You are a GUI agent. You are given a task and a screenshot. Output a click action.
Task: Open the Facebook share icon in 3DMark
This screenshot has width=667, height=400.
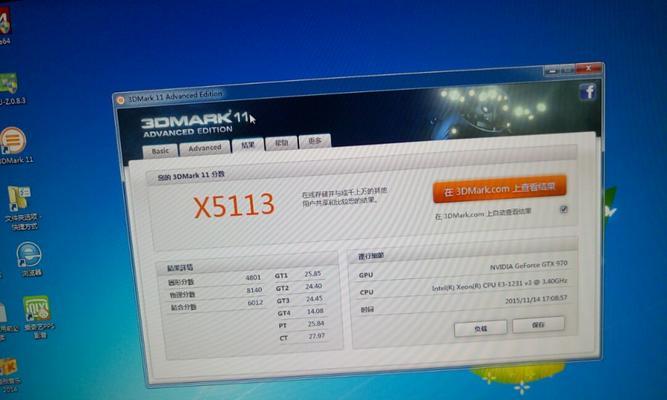[588, 91]
